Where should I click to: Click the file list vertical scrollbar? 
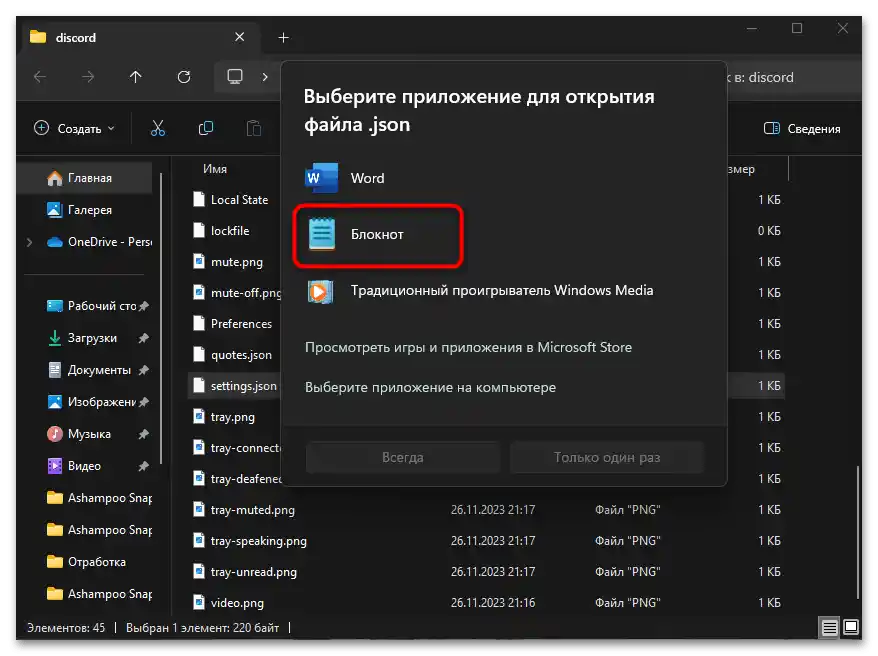click(857, 532)
